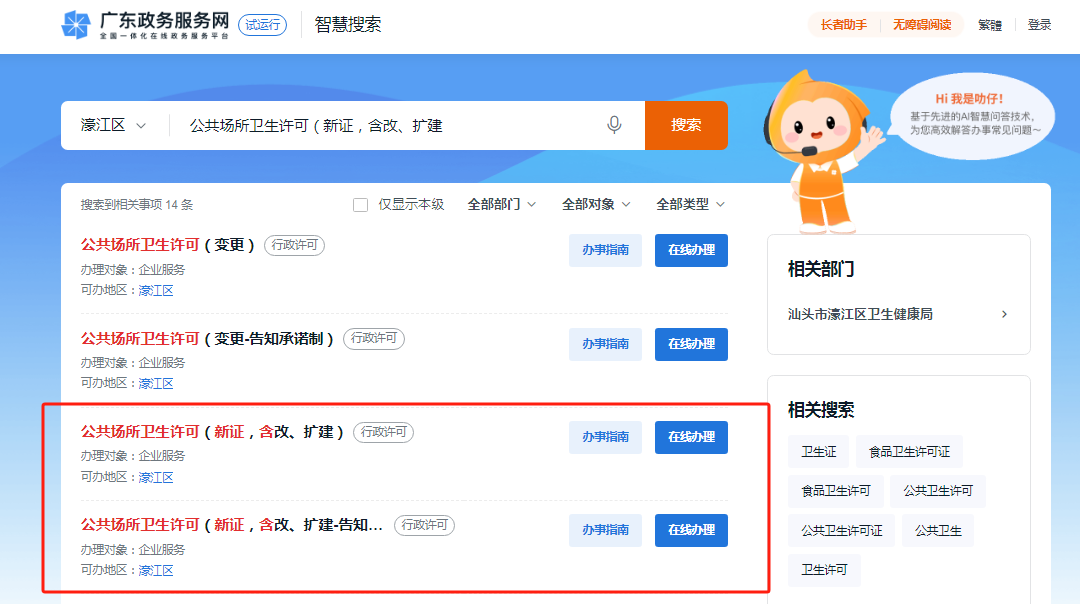Expand the 全部部门 filter dropdown

501,205
